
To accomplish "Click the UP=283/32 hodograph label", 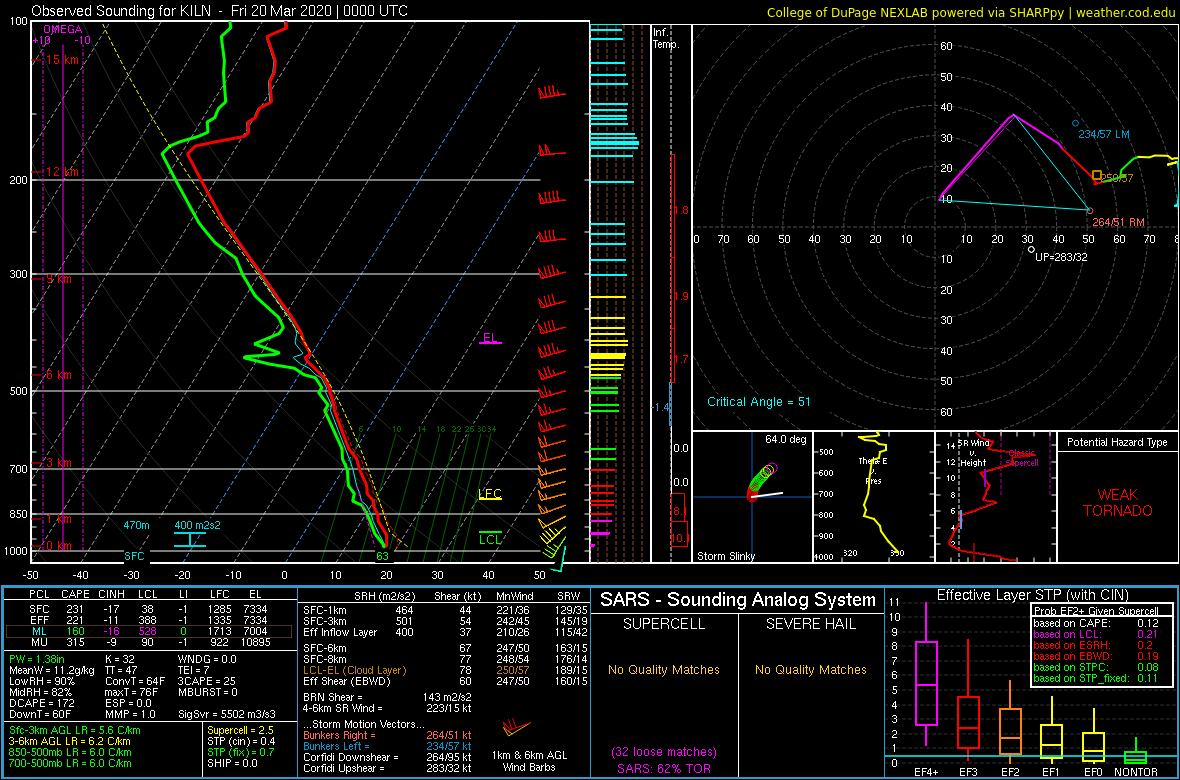I will point(1062,257).
